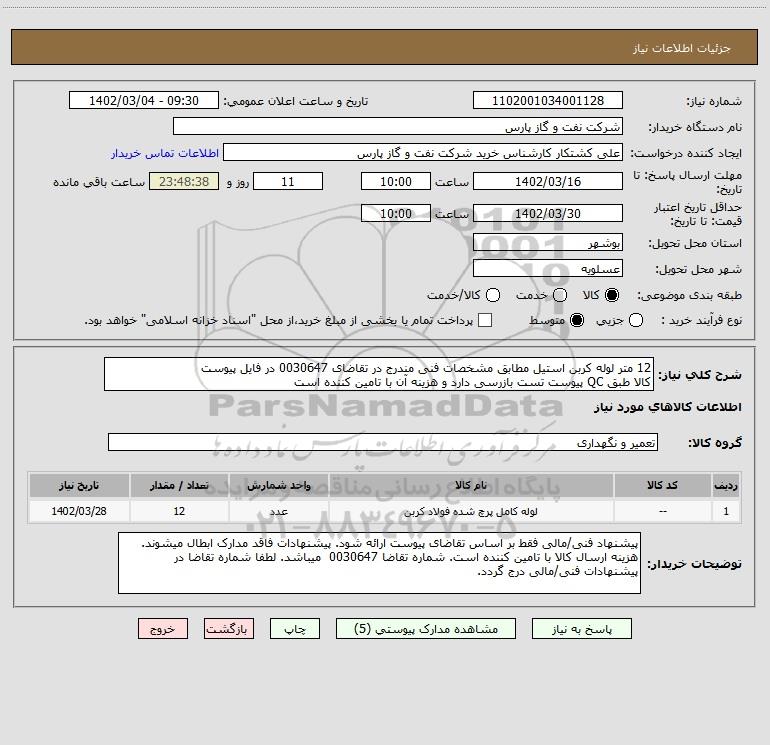Click the need number field 1102001034001128
The image size is (770, 745).
548,100
